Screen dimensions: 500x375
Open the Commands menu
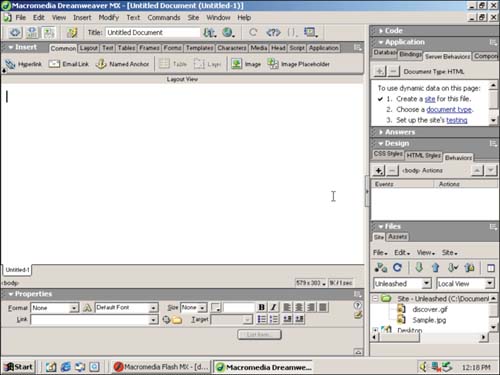pyautogui.click(x=164, y=17)
